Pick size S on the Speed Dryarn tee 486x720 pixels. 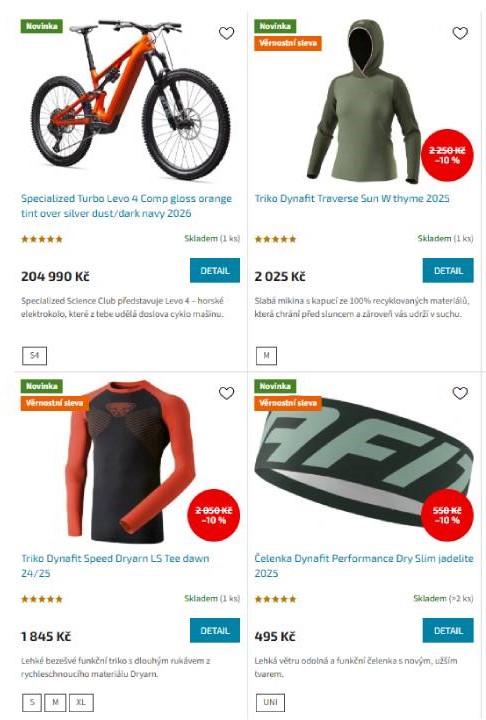(32, 702)
